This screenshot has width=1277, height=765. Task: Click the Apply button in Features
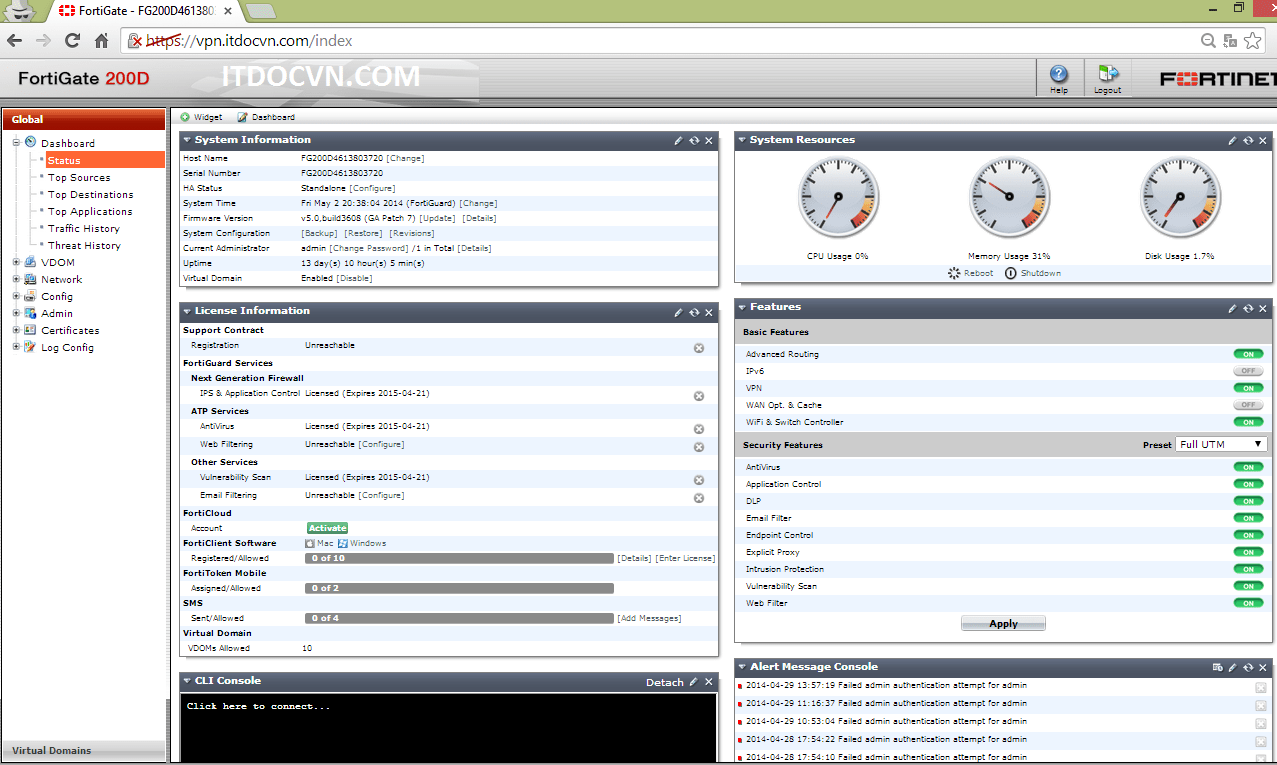[x=1003, y=623]
